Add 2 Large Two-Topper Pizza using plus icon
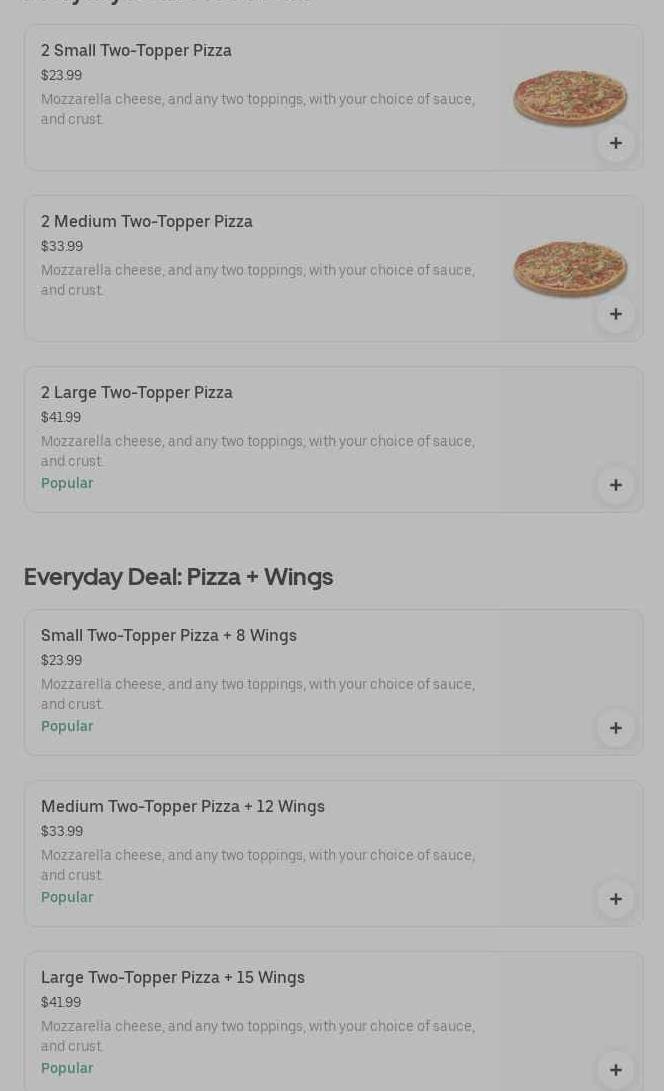Image resolution: width=664 pixels, height=1091 pixels. coord(615,485)
